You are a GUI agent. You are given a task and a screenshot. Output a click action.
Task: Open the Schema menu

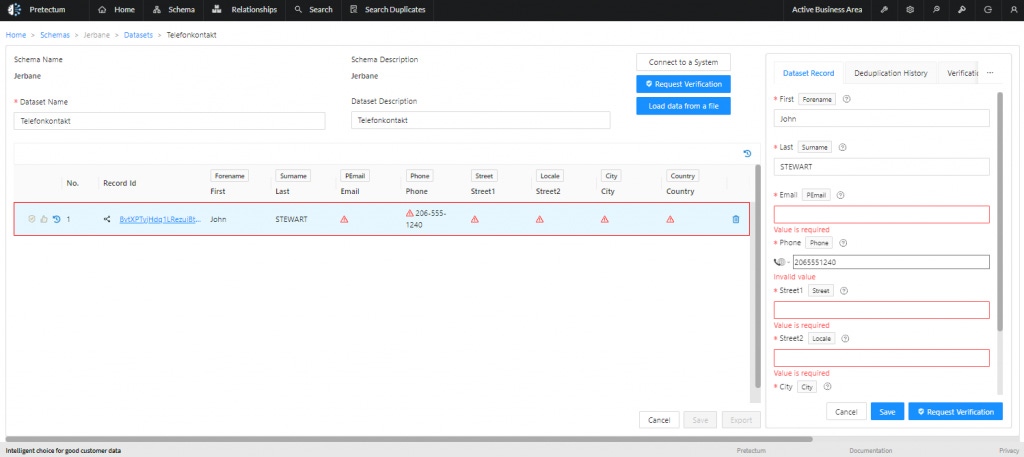click(174, 10)
